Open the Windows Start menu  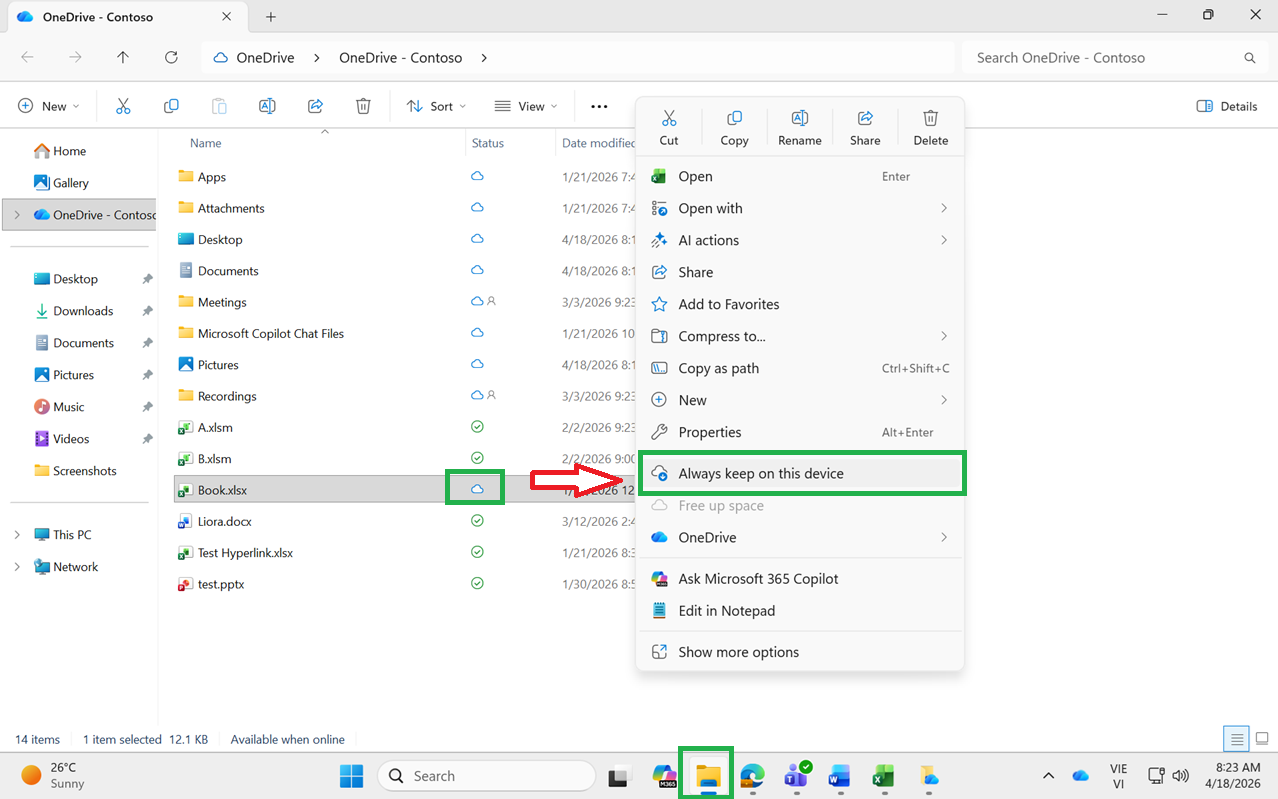tap(352, 775)
